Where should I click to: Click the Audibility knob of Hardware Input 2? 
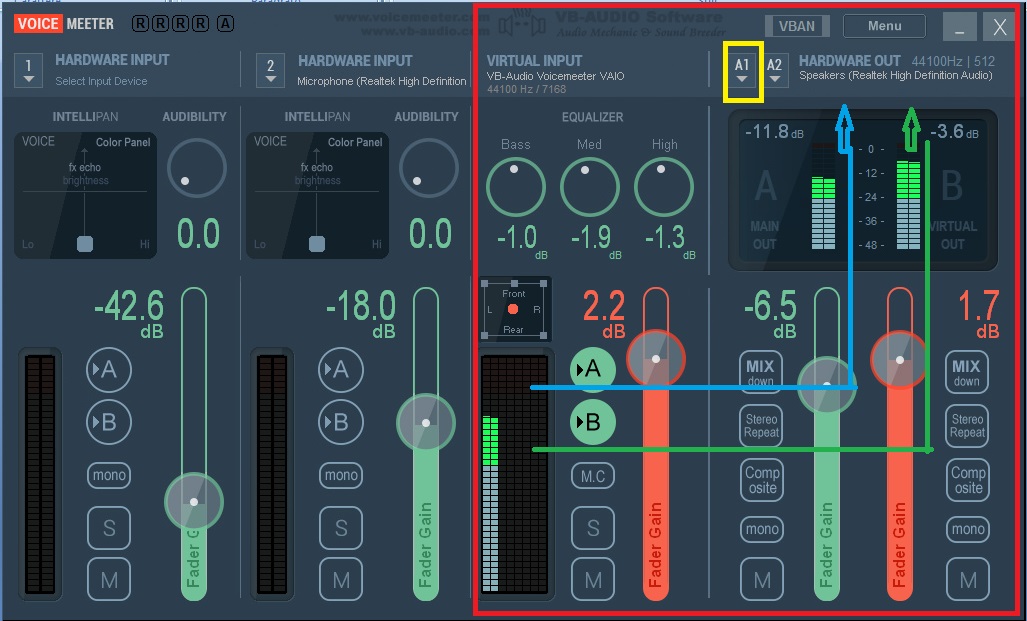pos(428,168)
